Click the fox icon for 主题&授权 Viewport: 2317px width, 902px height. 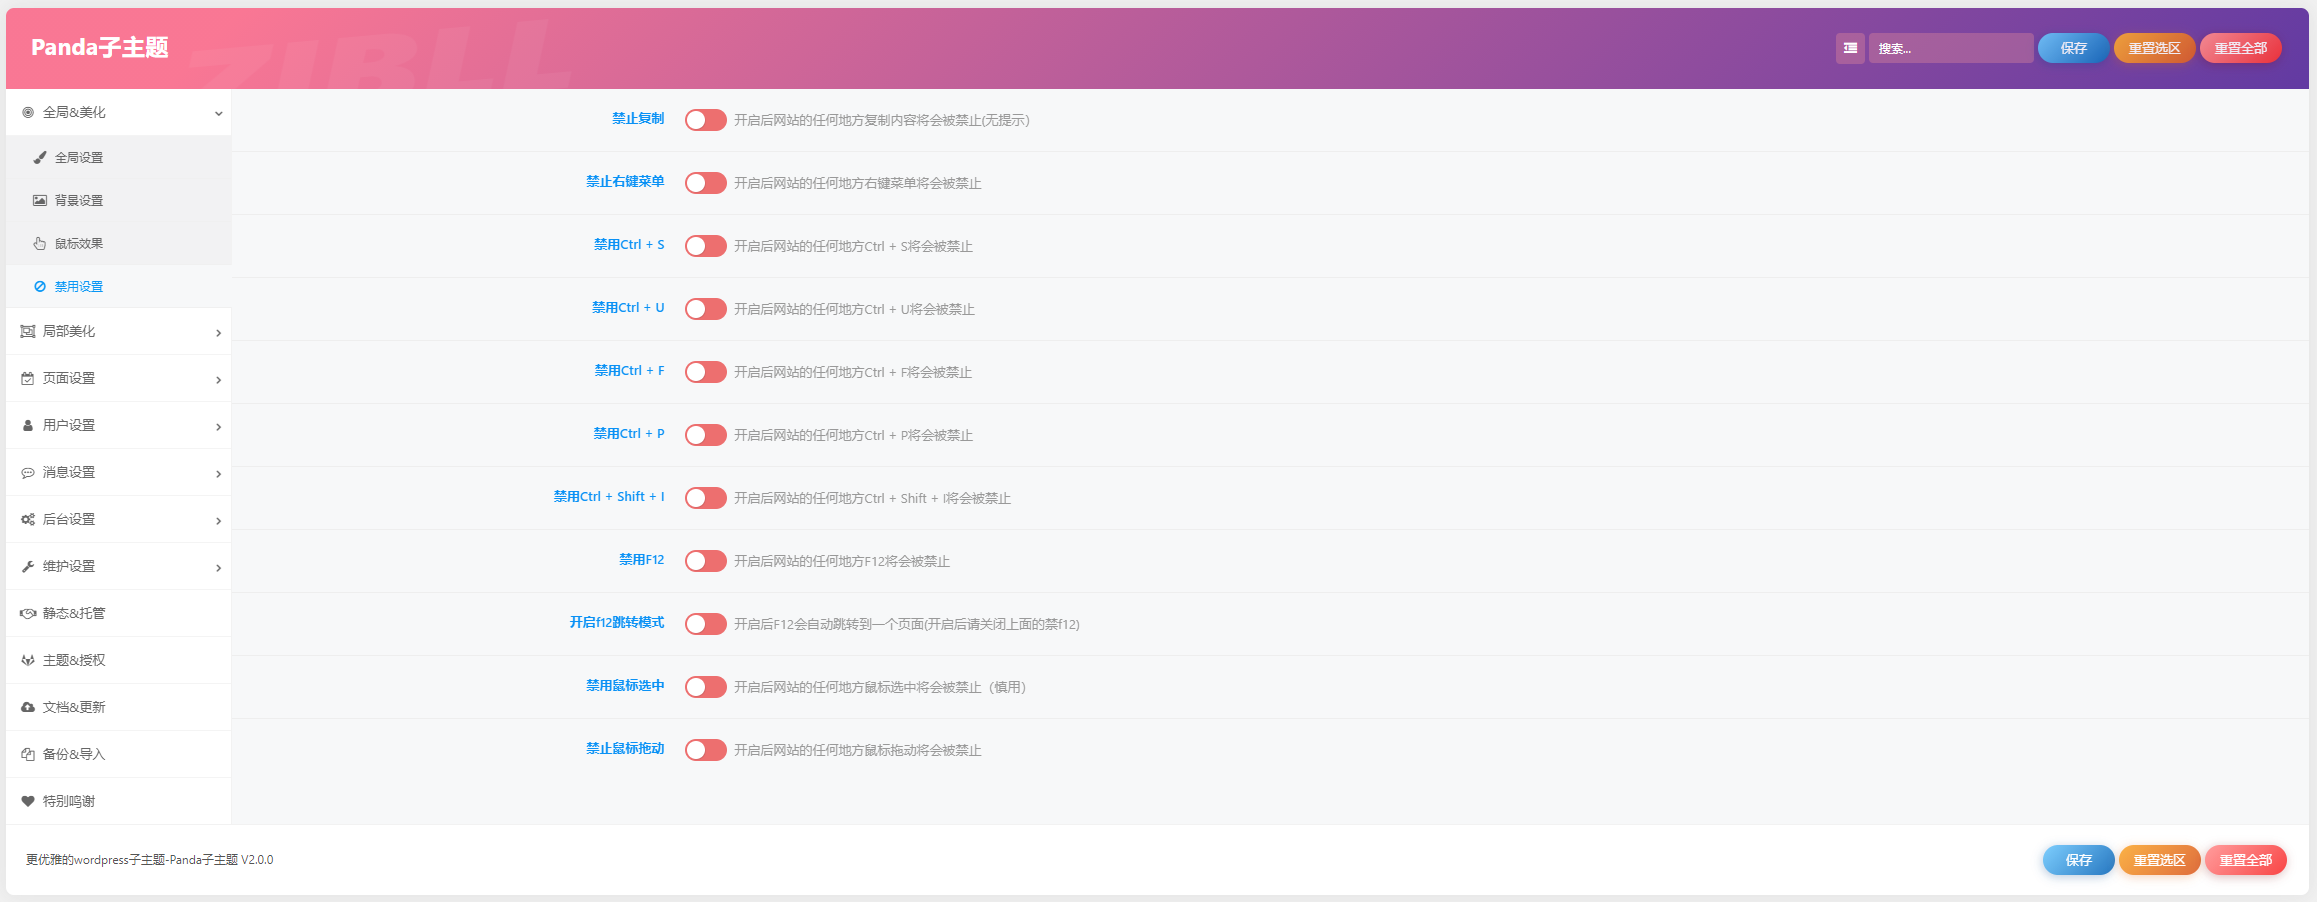tap(28, 661)
